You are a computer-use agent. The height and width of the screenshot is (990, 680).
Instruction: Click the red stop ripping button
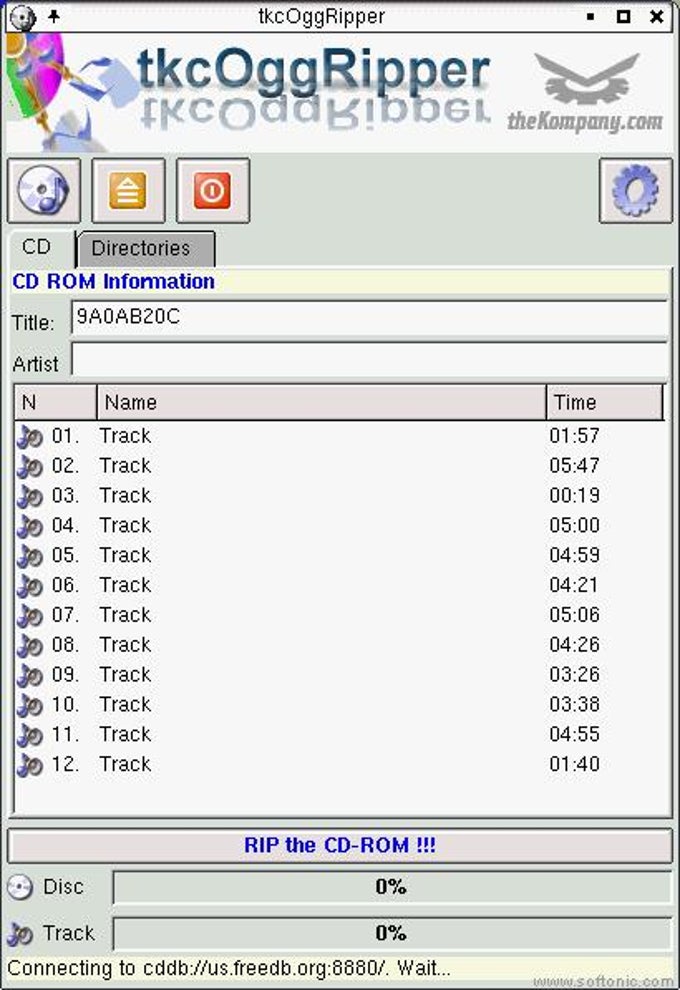click(213, 191)
